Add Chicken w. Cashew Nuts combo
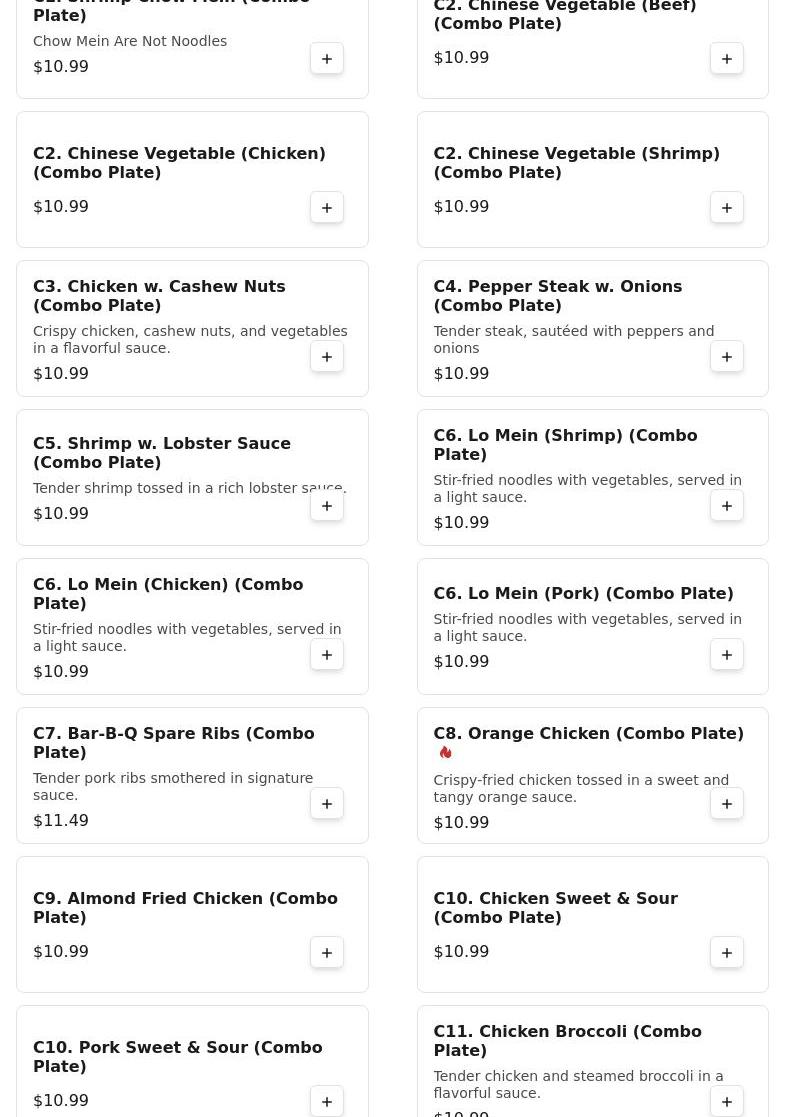This screenshot has height=1117, width=785. coord(327,357)
